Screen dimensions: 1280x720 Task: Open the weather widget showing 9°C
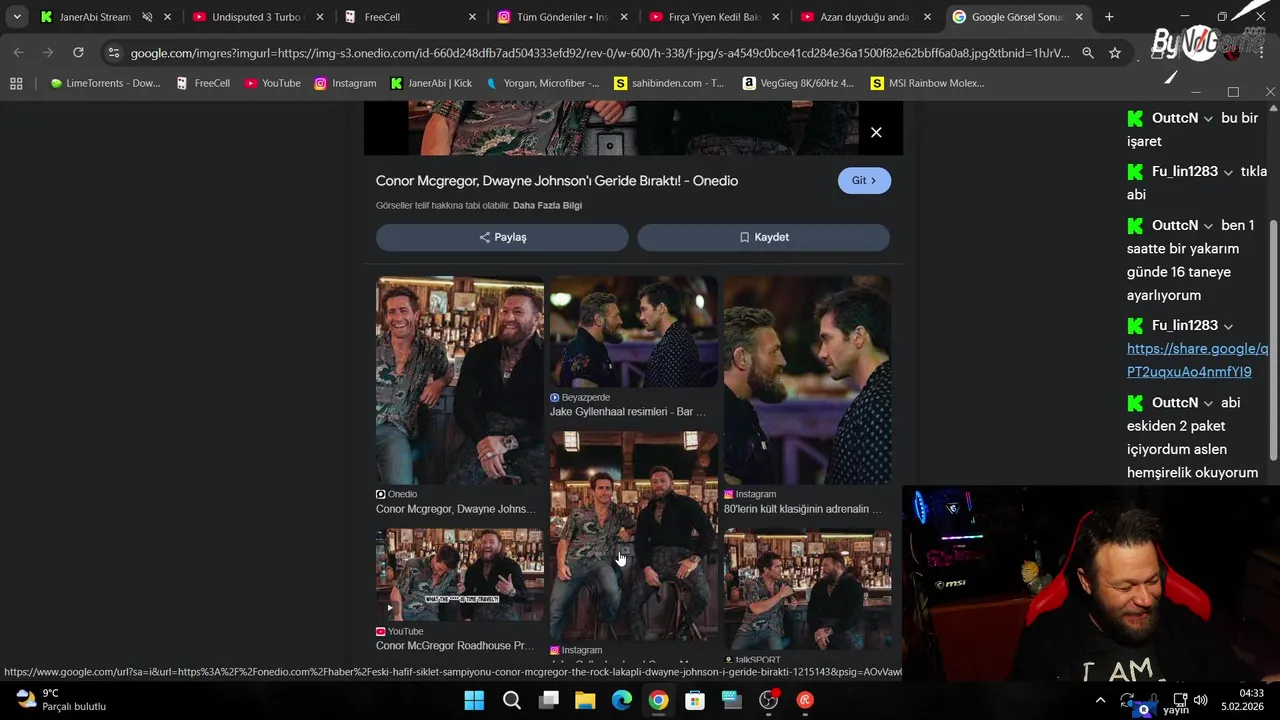pos(62,700)
